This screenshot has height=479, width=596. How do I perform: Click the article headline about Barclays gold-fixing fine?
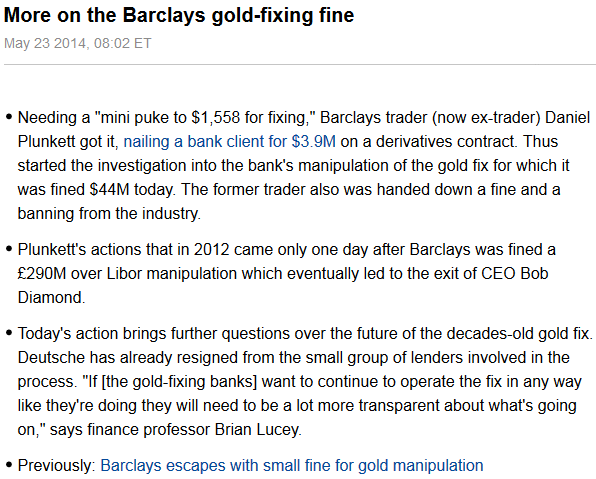179,16
